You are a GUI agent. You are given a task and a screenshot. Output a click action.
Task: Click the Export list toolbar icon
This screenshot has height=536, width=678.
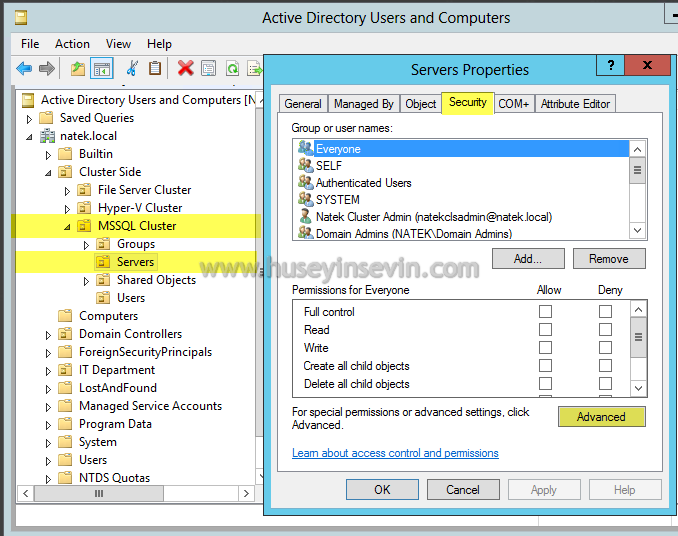255,68
